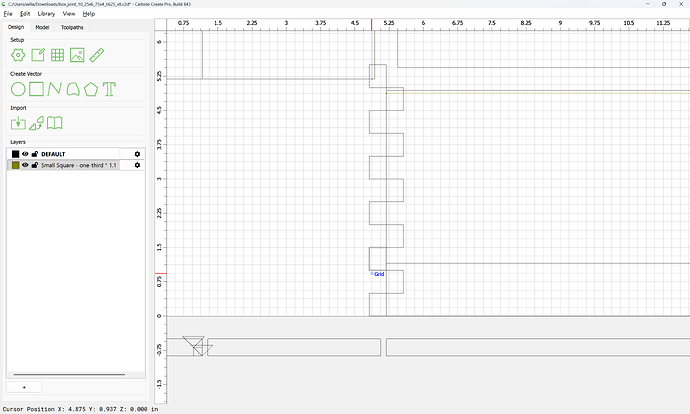Image resolution: width=690 pixels, height=414 pixels.
Task: Open Job Setup gear icon
Action: (18, 55)
